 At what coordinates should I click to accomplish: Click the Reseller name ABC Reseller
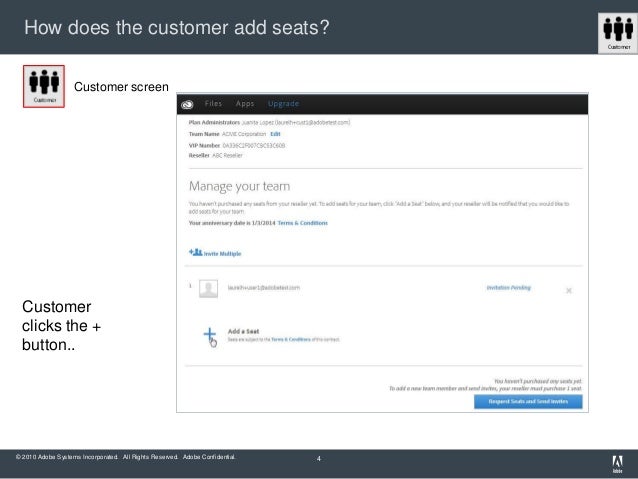tap(227, 155)
